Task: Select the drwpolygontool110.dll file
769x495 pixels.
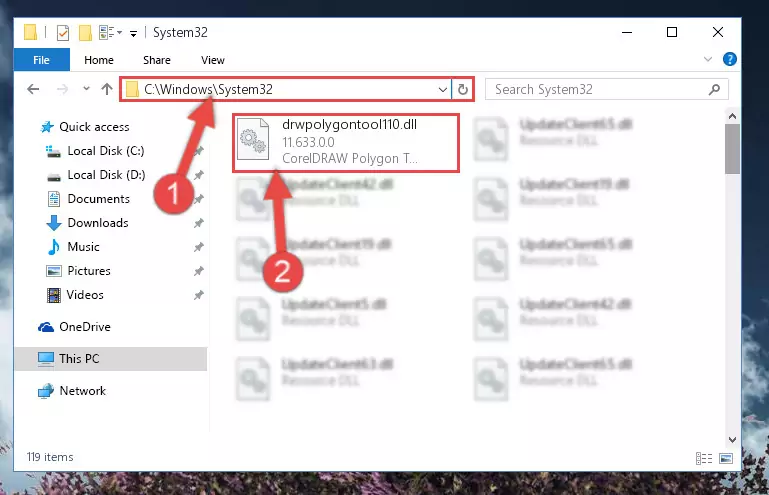Action: (346, 143)
